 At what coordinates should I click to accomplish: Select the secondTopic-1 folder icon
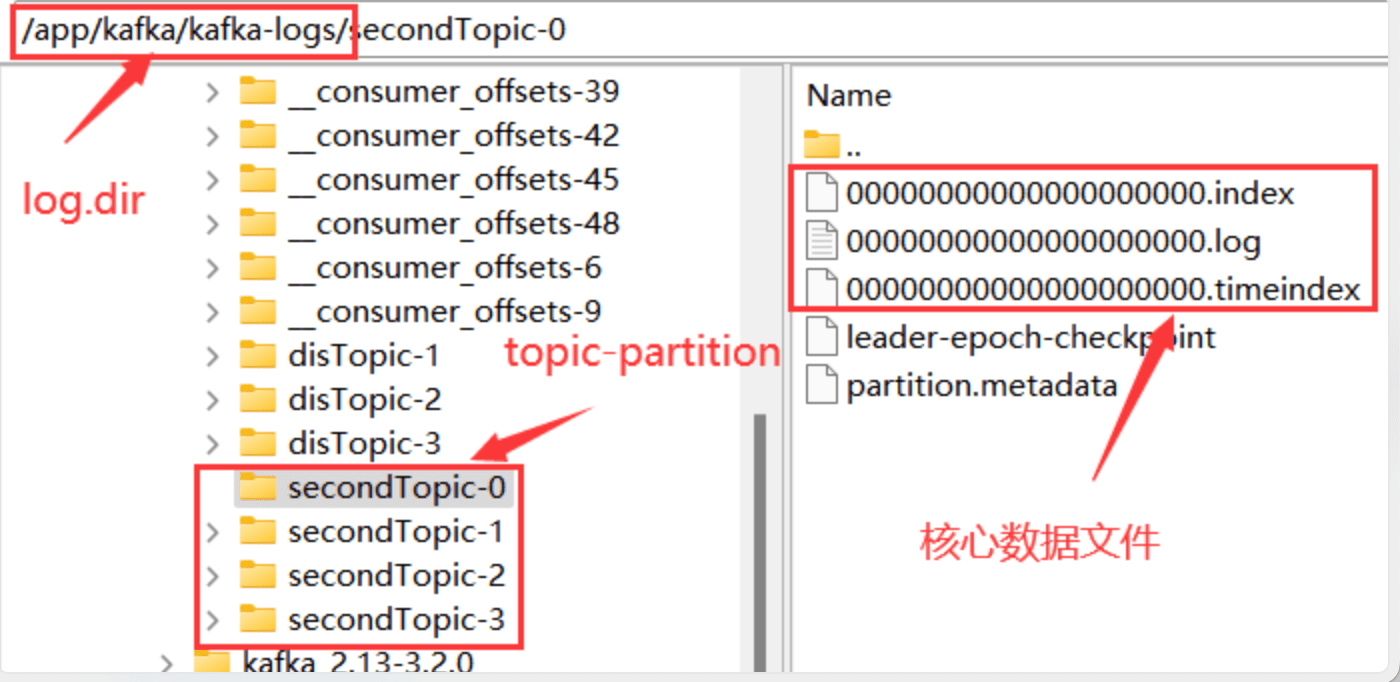[x=258, y=531]
